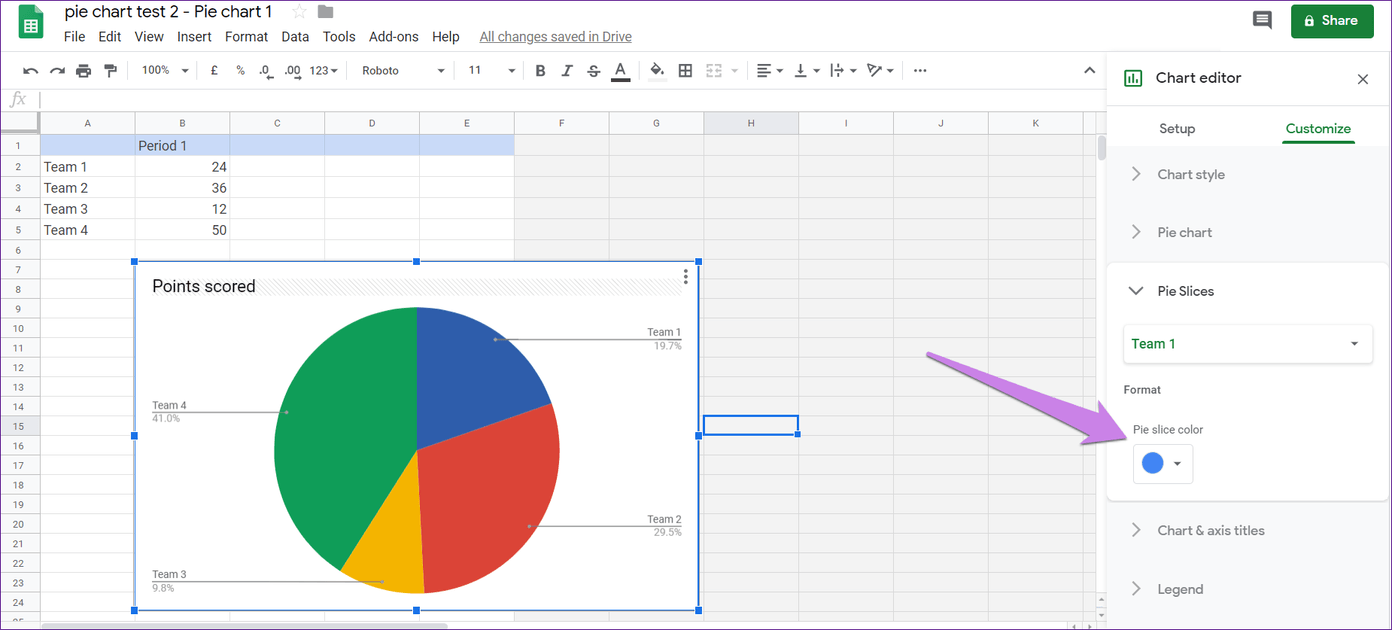
Task: Select column H header
Action: point(751,123)
